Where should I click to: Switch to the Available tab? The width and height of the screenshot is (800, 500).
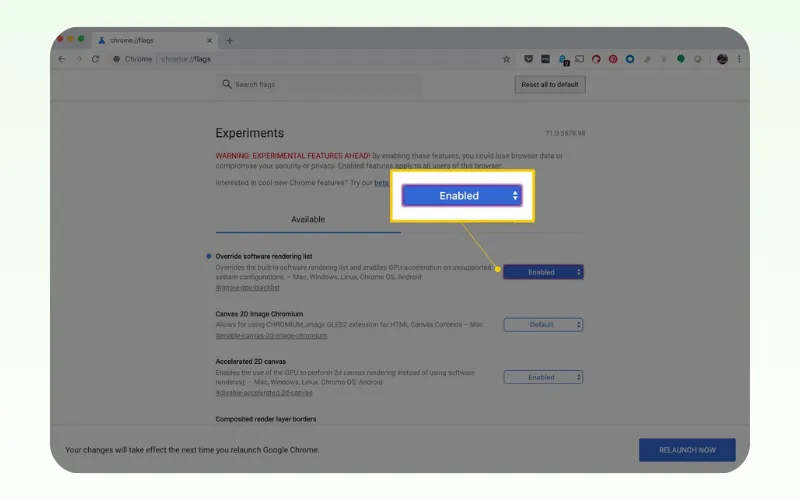[x=308, y=219]
